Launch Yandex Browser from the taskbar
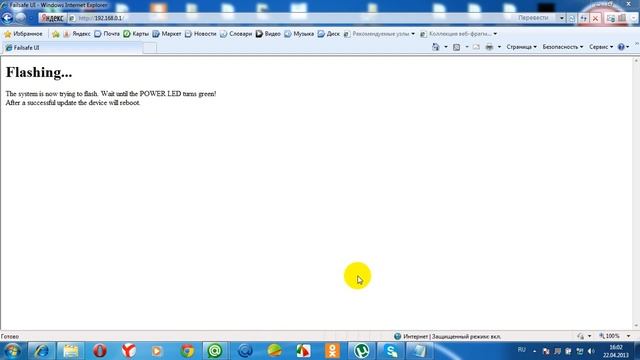640x360 pixels. (129, 351)
